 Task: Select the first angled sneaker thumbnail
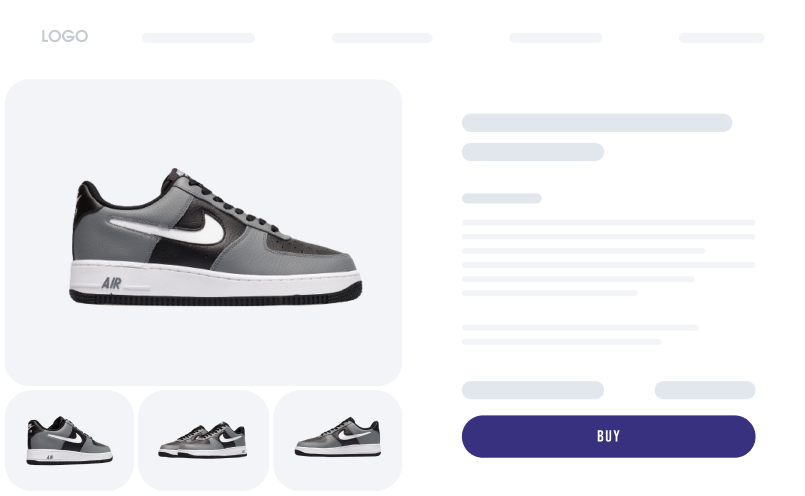click(x=69, y=440)
